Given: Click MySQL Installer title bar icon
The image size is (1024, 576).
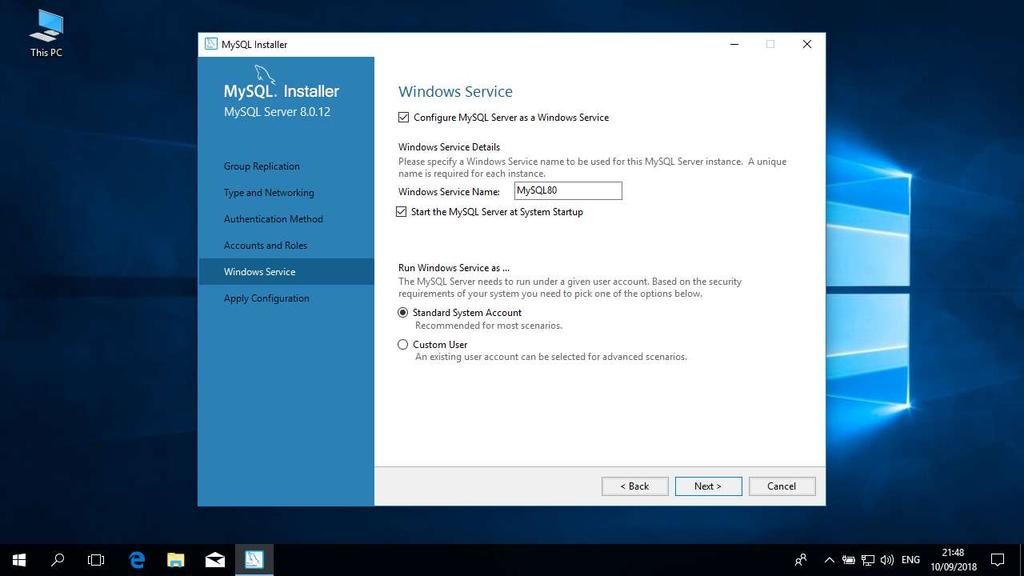Looking at the screenshot, I should click(211, 44).
